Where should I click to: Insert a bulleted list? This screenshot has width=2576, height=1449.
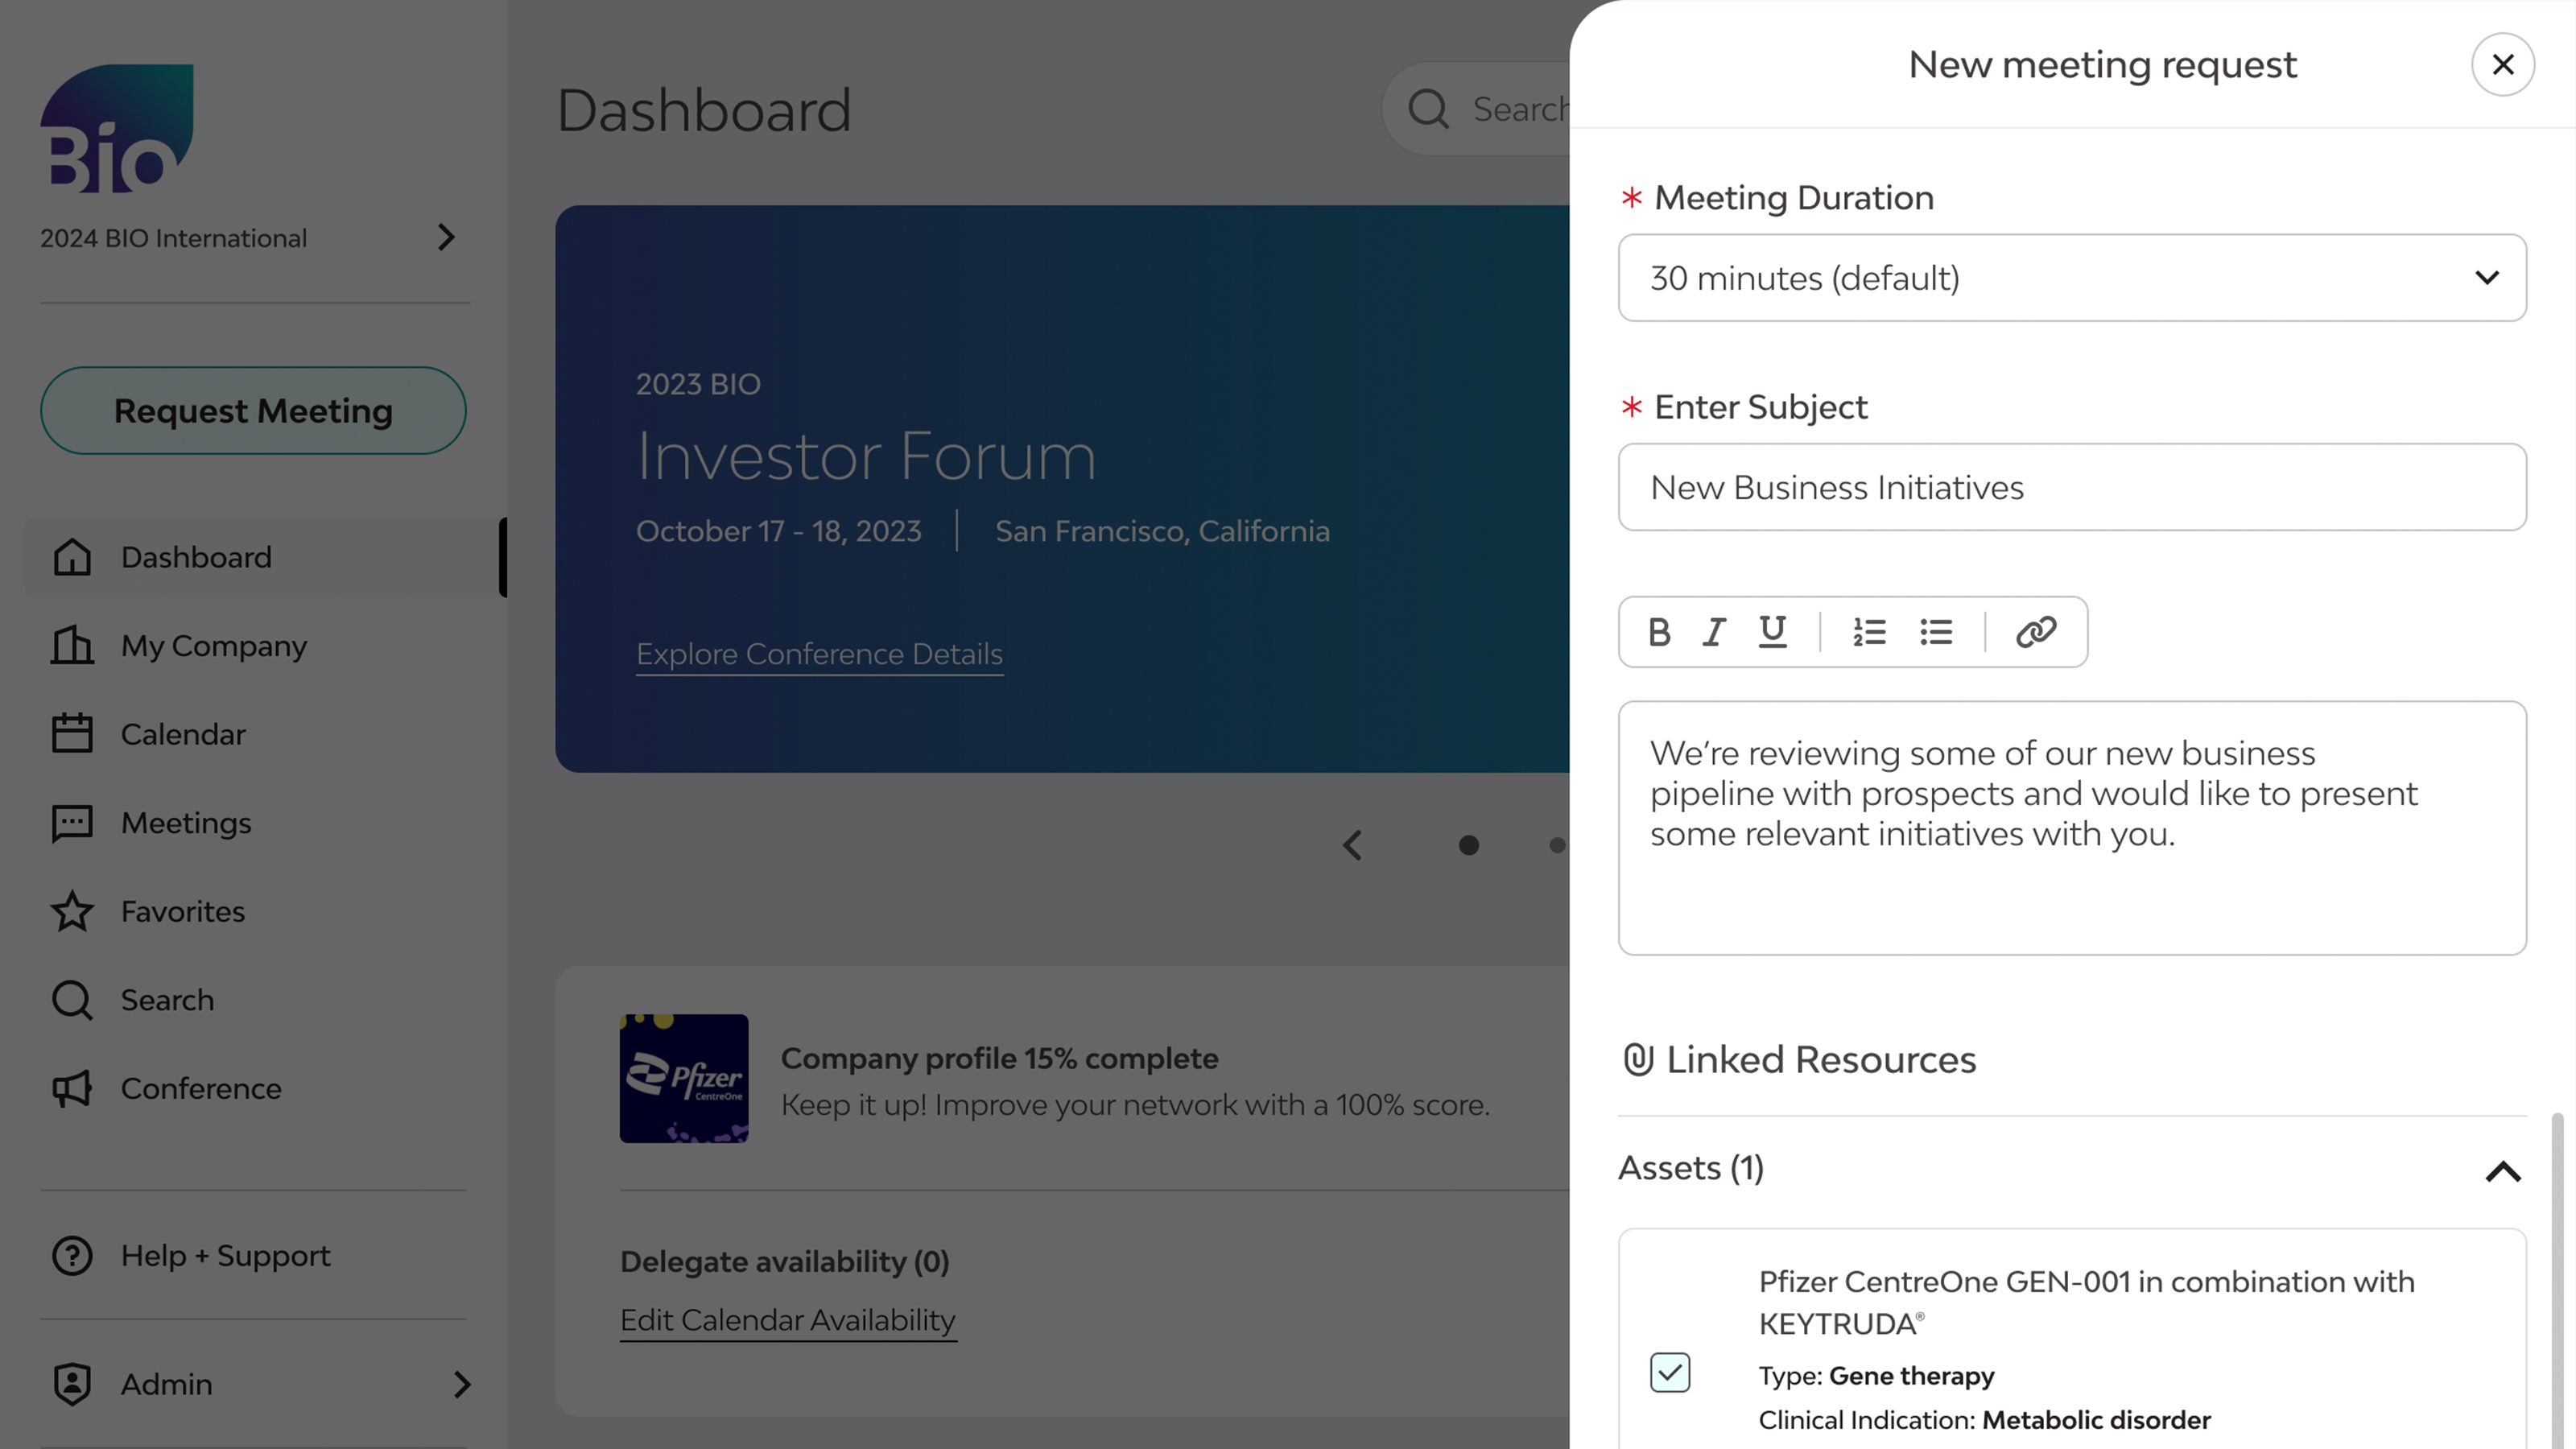pos(1936,632)
